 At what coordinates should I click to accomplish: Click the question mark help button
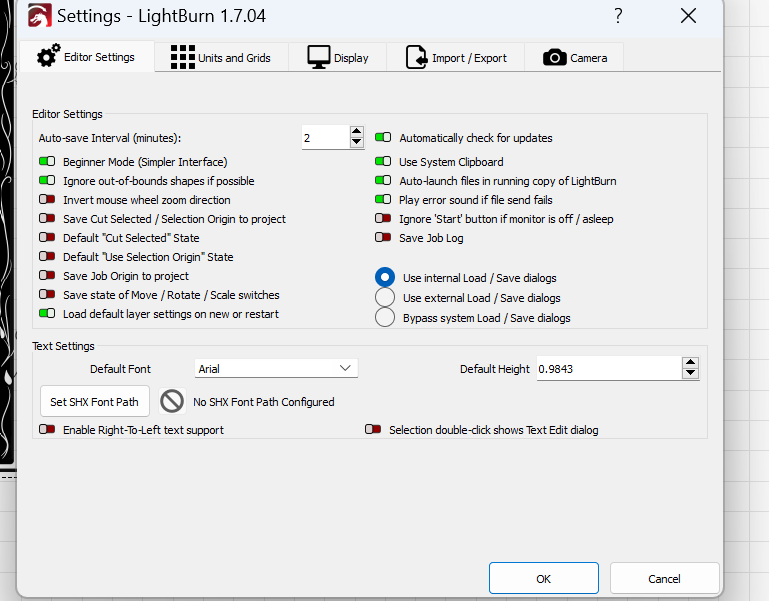[618, 16]
